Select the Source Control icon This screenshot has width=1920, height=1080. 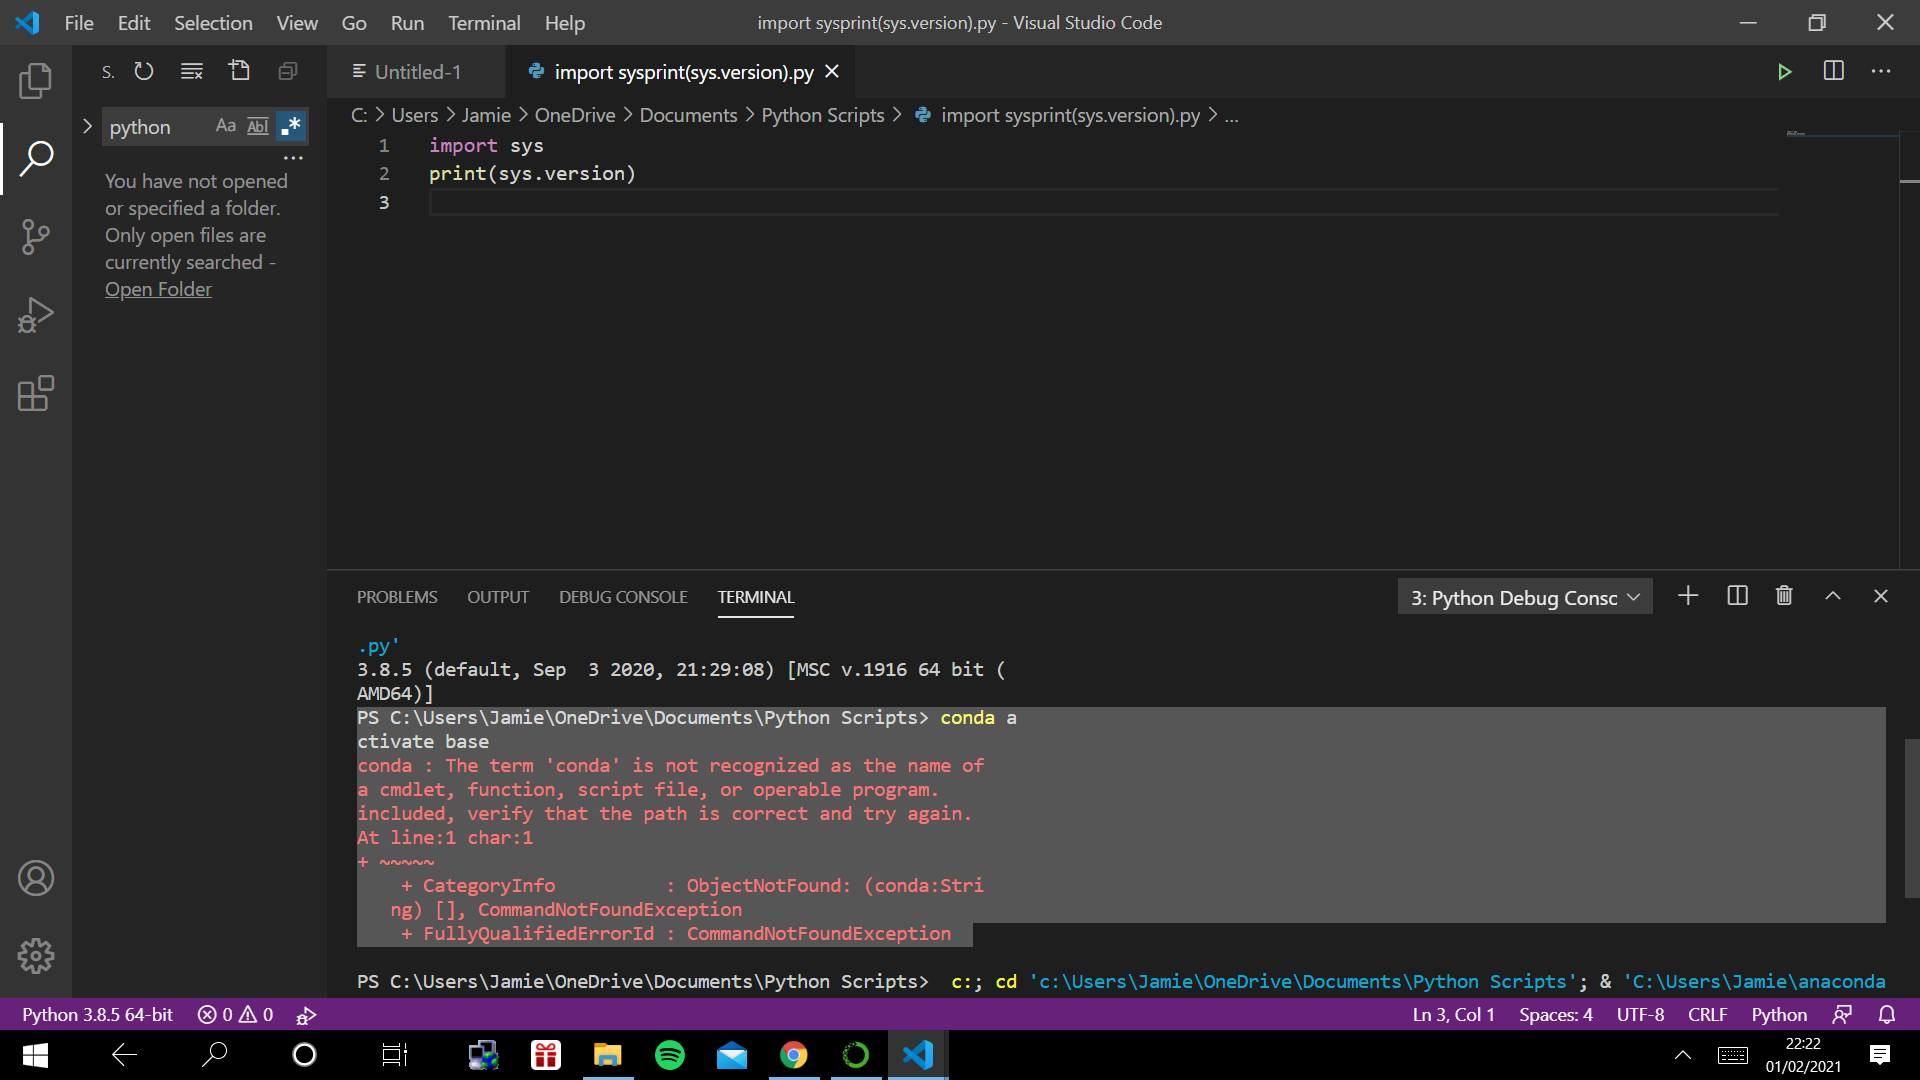point(36,236)
